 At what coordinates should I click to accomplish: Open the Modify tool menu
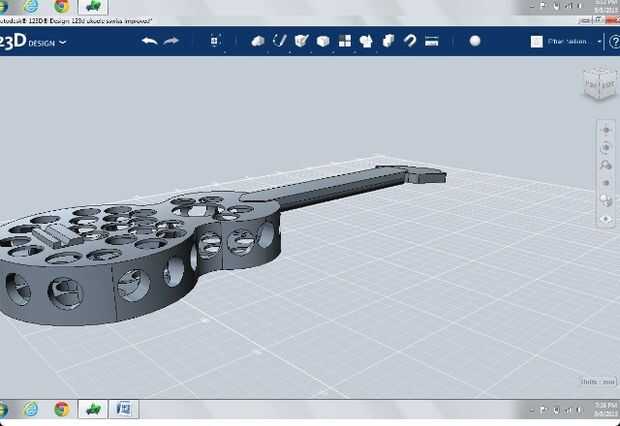pos(323,41)
